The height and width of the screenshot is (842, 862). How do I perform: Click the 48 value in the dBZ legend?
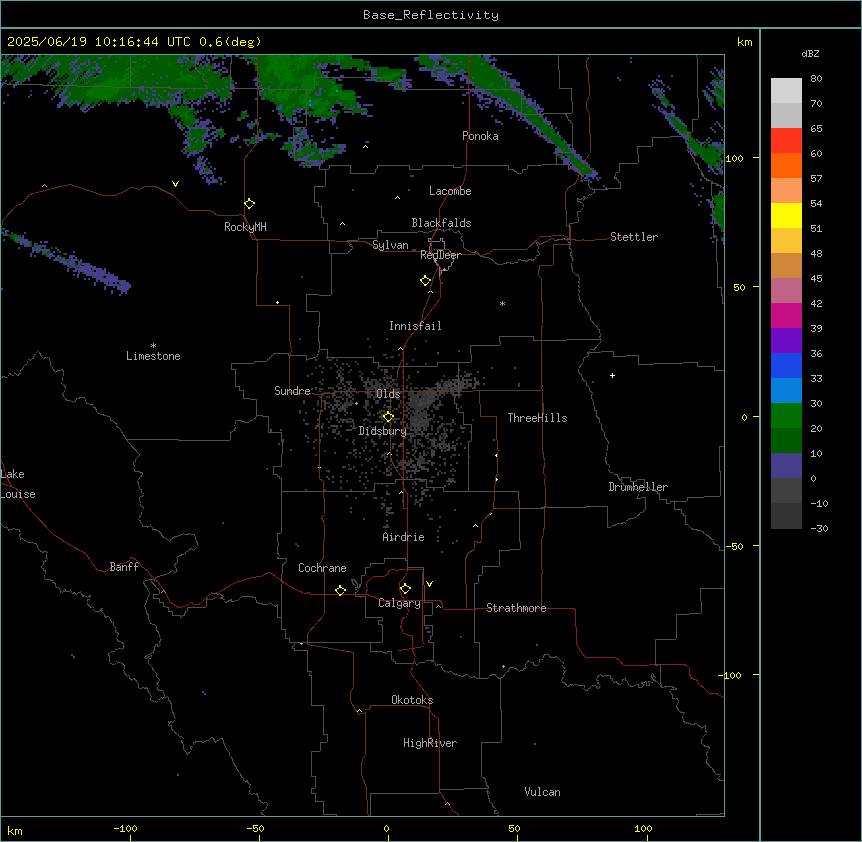click(x=816, y=253)
